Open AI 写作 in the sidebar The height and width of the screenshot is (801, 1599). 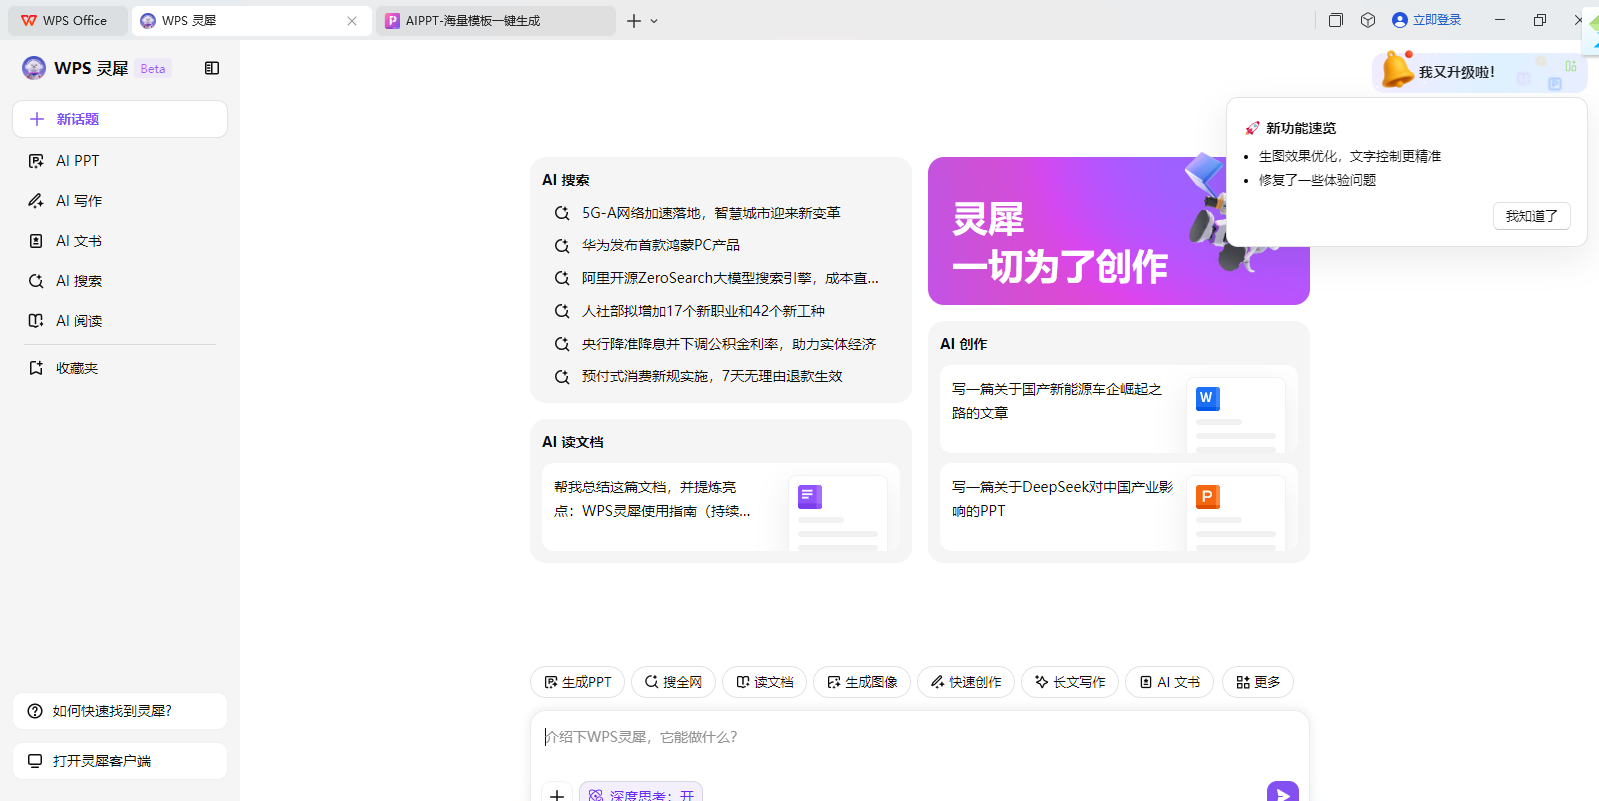tap(78, 201)
